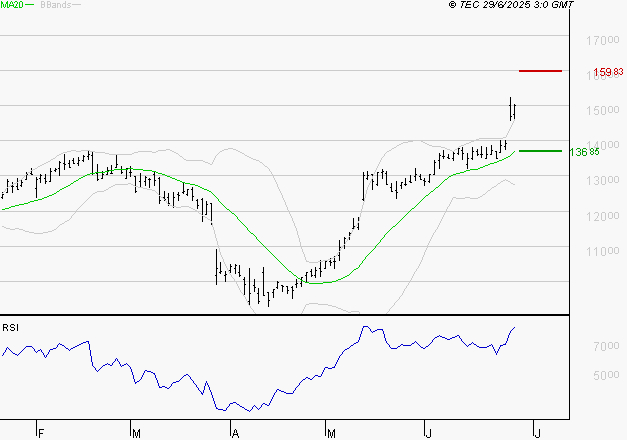The image size is (627, 440).
Task: Click the last J month label on the time axis
Action: tap(537, 434)
